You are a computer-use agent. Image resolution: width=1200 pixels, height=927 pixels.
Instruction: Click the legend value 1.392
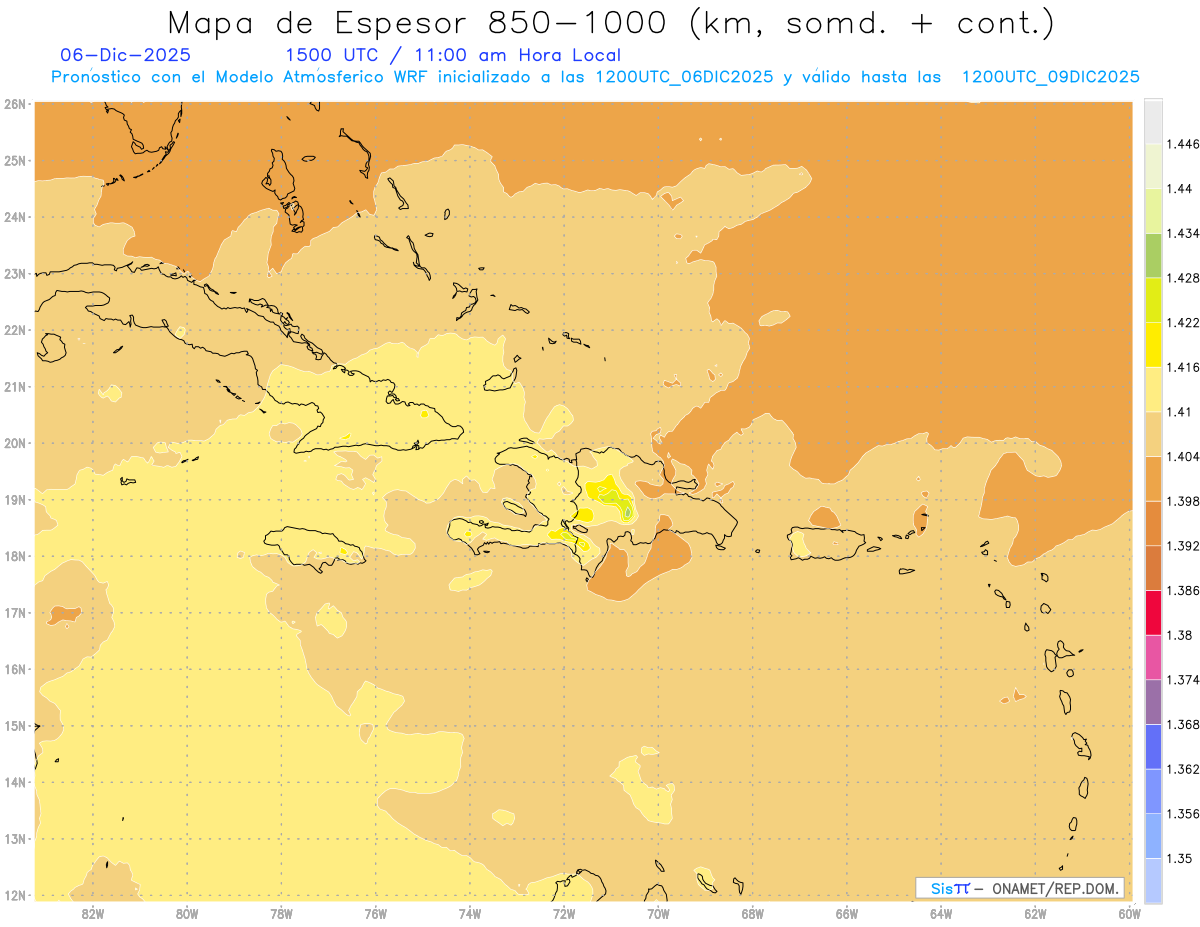point(1183,546)
